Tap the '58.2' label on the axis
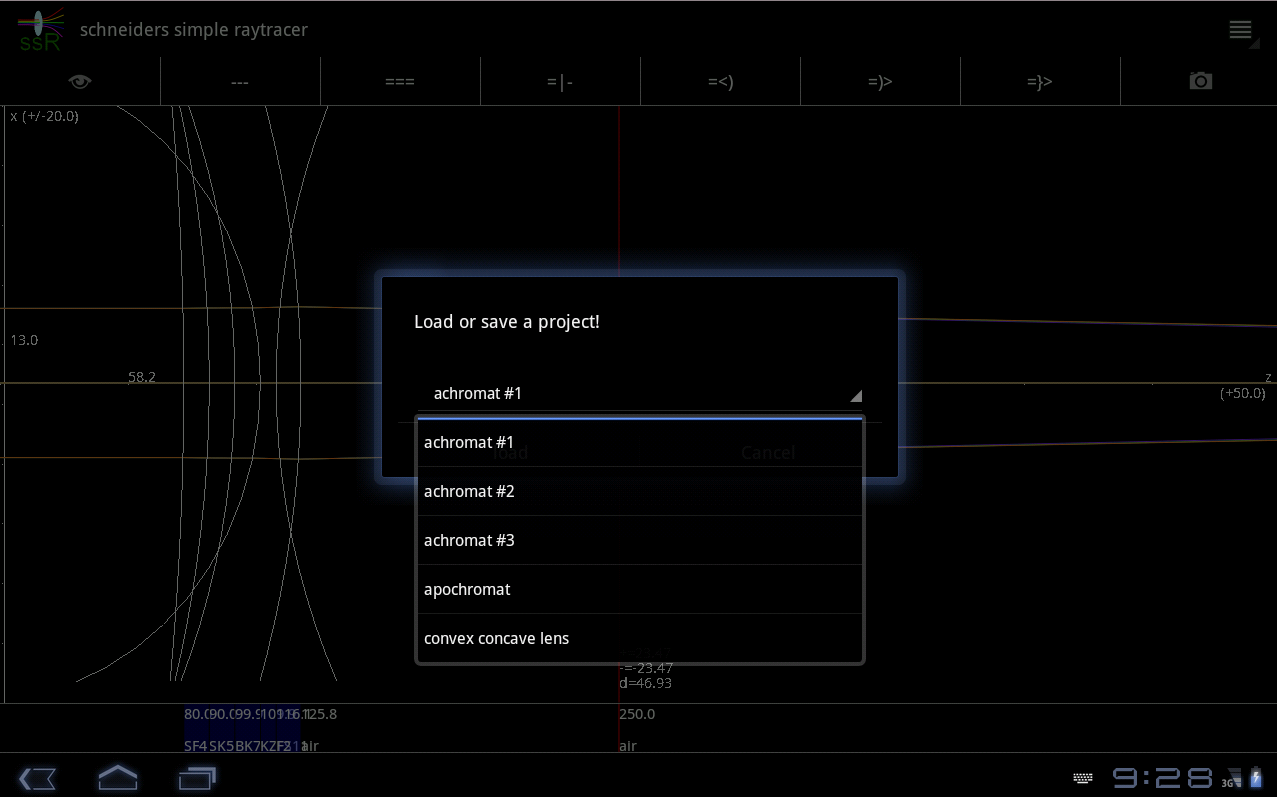 (142, 377)
